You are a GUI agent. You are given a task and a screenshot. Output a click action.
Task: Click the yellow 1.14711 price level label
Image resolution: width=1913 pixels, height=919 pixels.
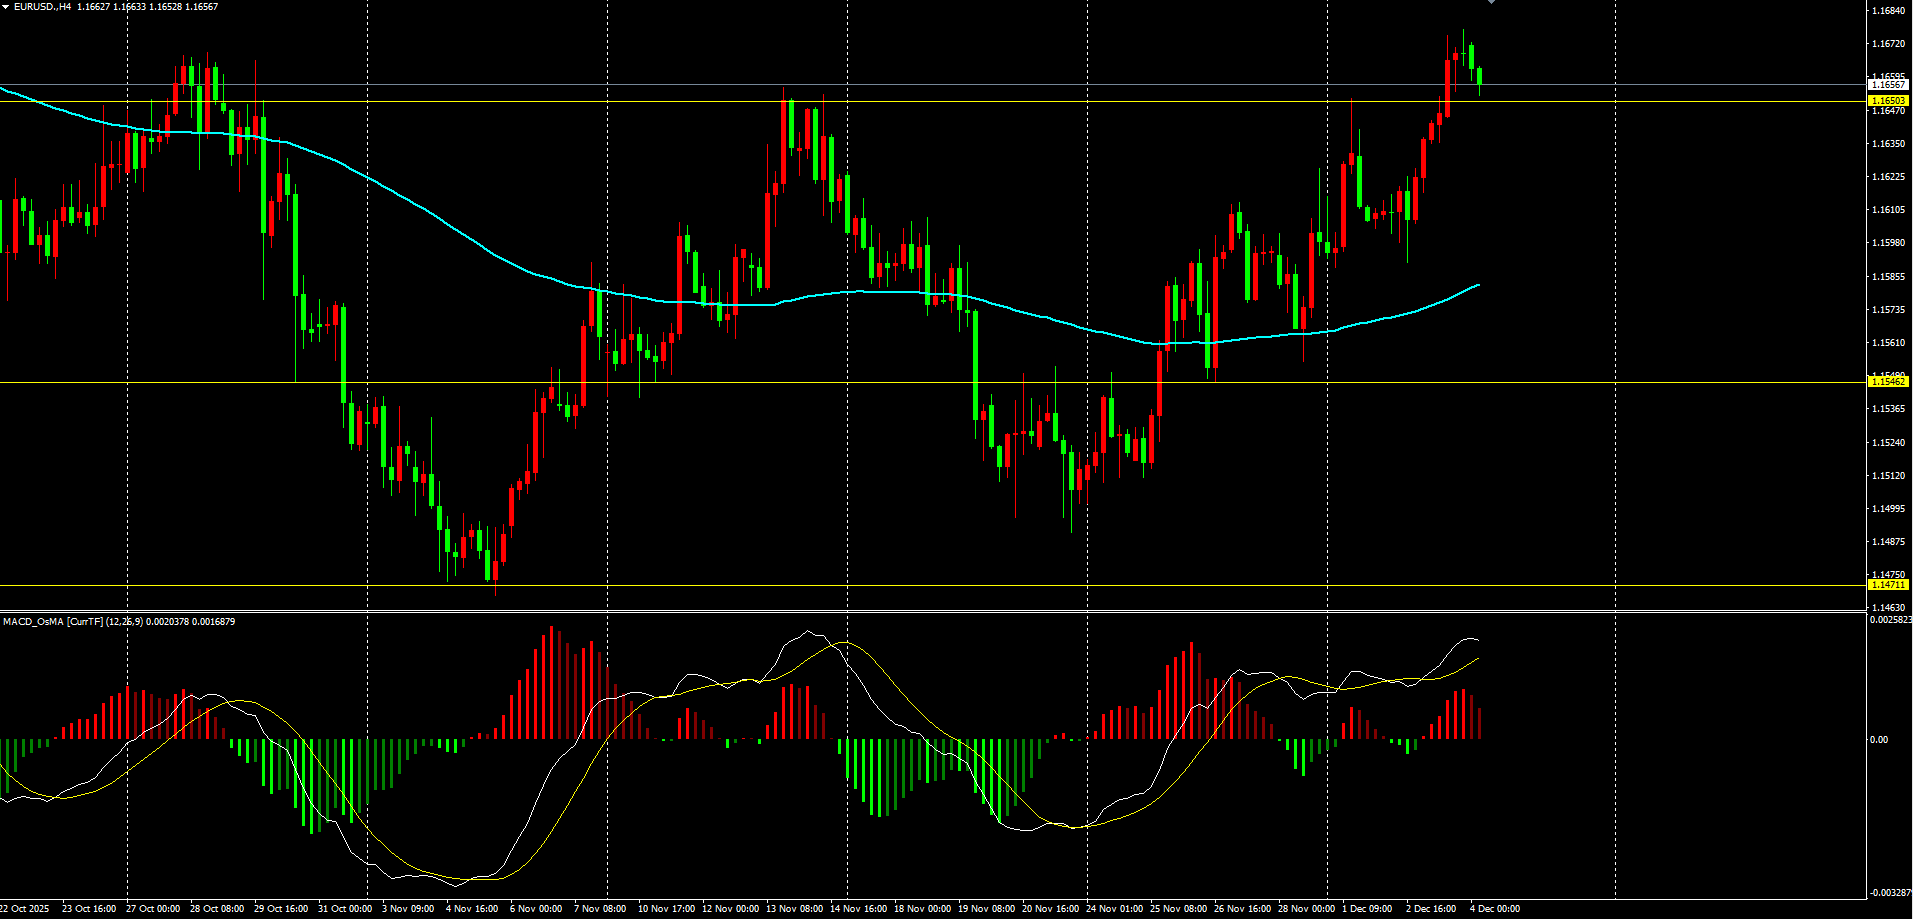pos(1888,585)
